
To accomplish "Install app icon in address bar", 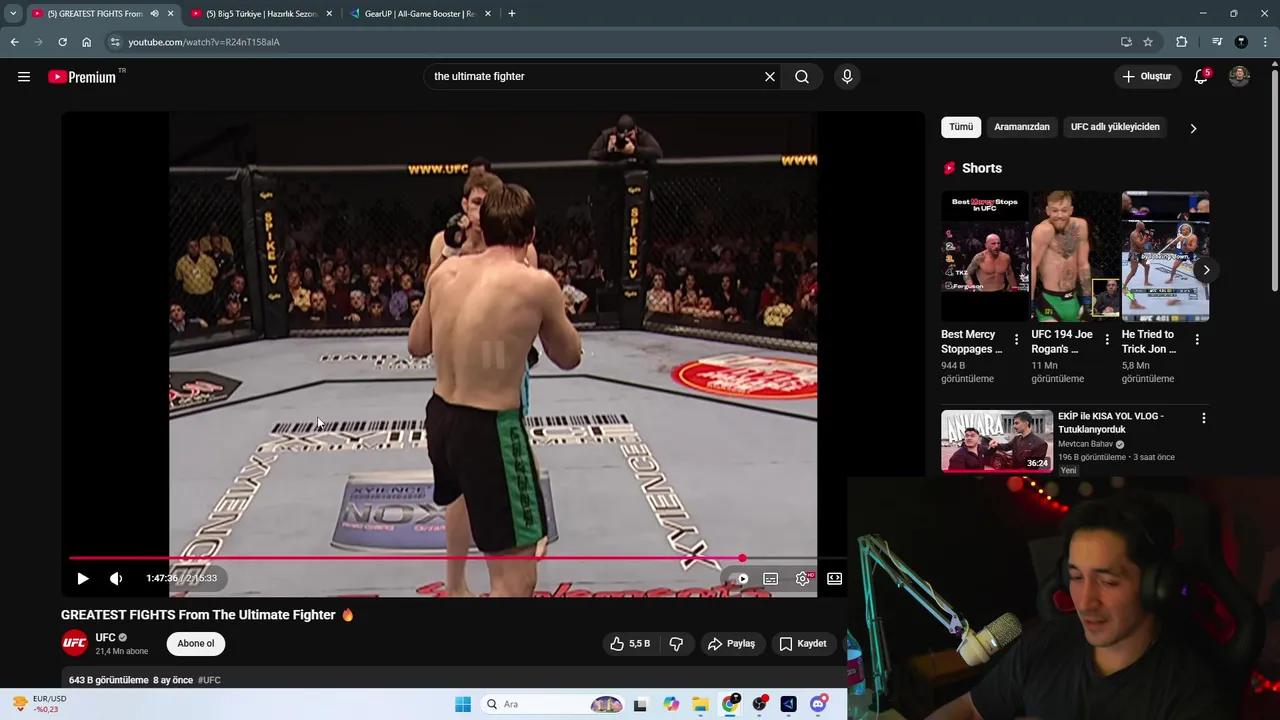I will click(1126, 42).
